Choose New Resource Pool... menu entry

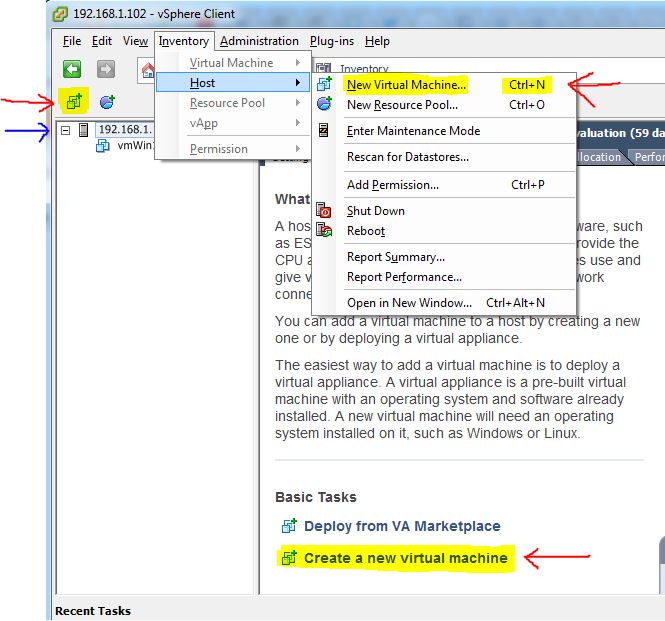tap(444, 104)
